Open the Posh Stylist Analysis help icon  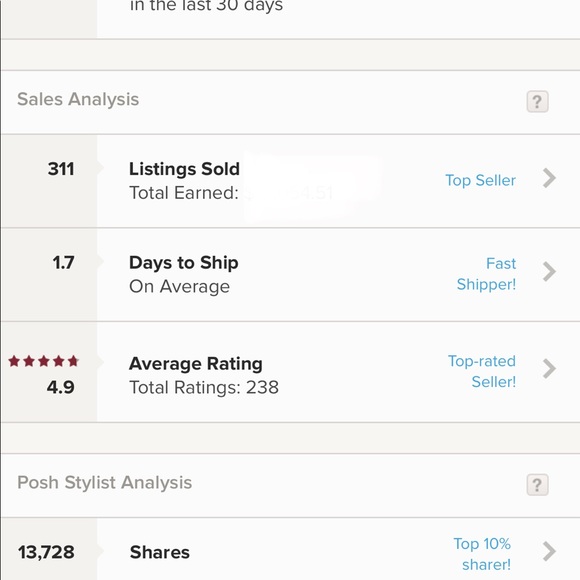point(537,485)
